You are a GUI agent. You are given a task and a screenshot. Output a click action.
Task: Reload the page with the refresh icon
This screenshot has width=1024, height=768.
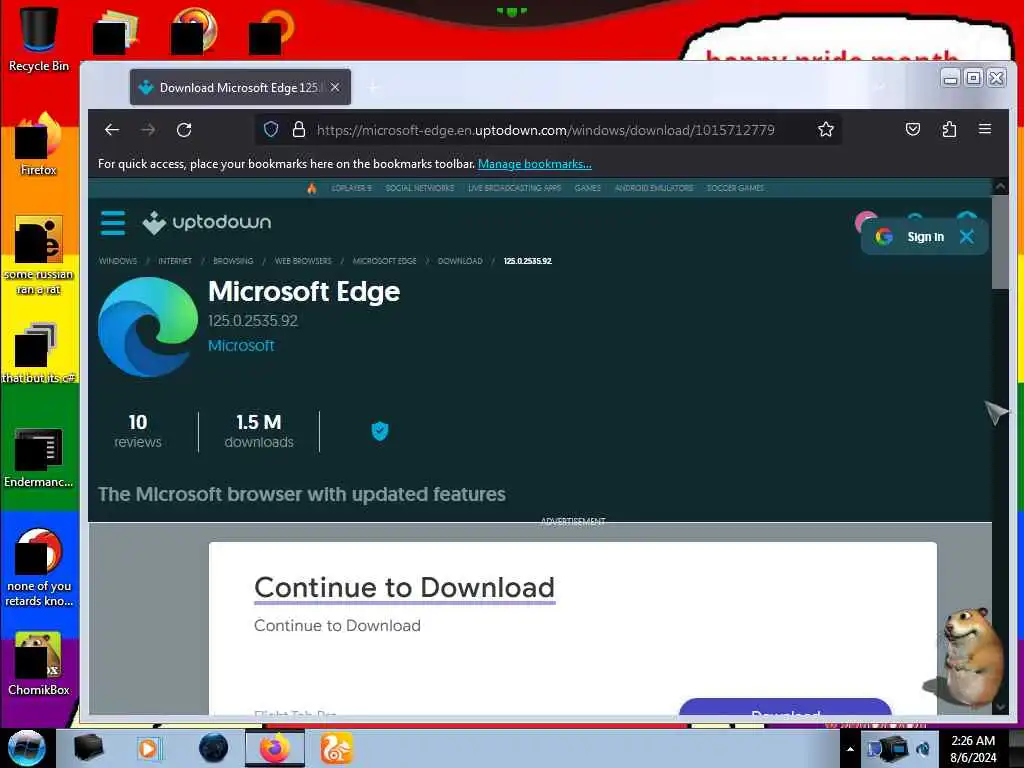tap(184, 130)
